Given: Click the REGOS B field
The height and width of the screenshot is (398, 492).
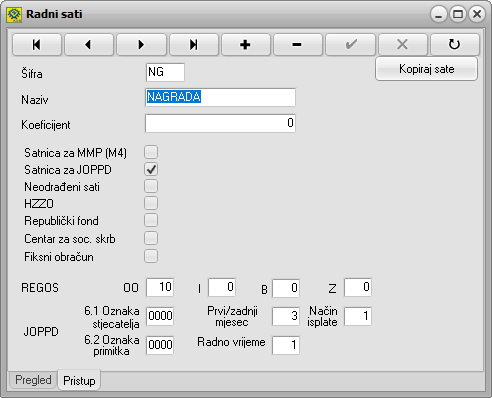Looking at the screenshot, I should tap(286, 288).
